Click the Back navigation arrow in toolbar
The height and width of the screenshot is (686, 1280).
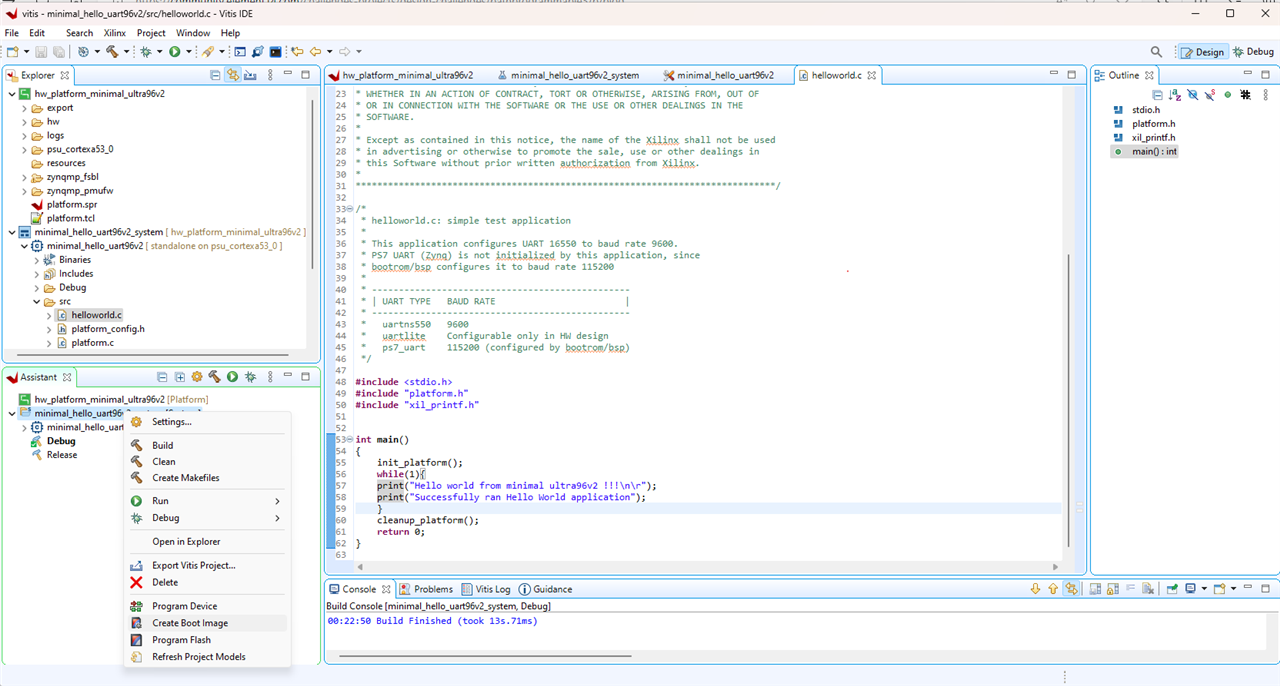point(315,51)
